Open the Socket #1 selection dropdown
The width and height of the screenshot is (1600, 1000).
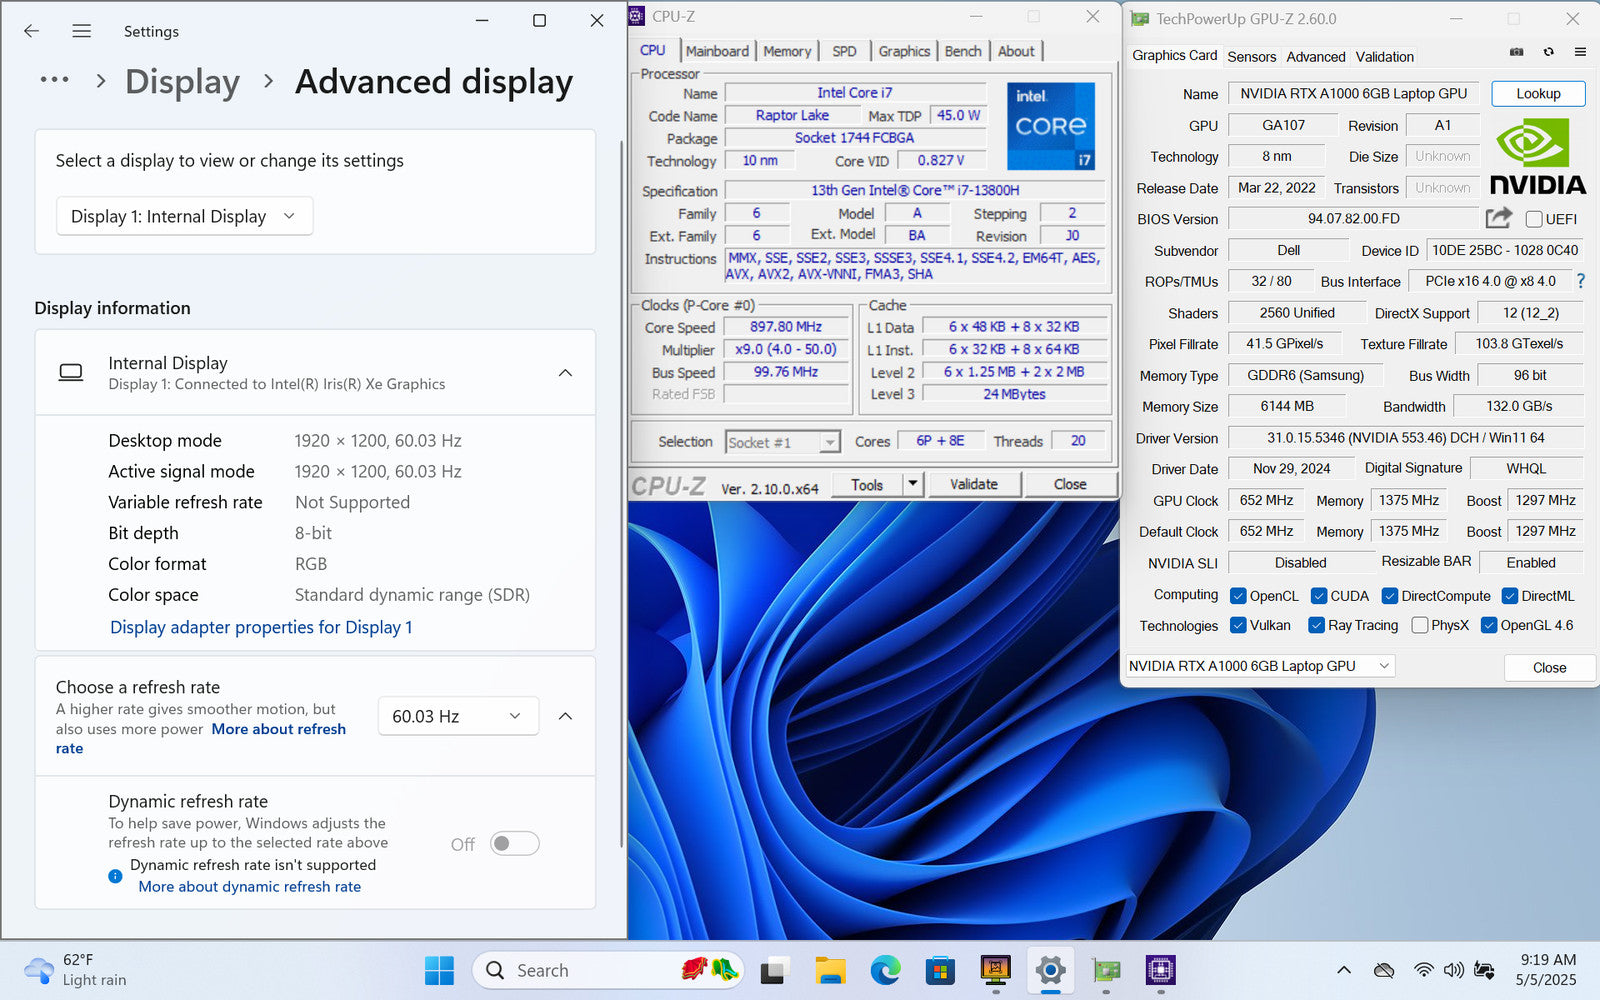(782, 442)
